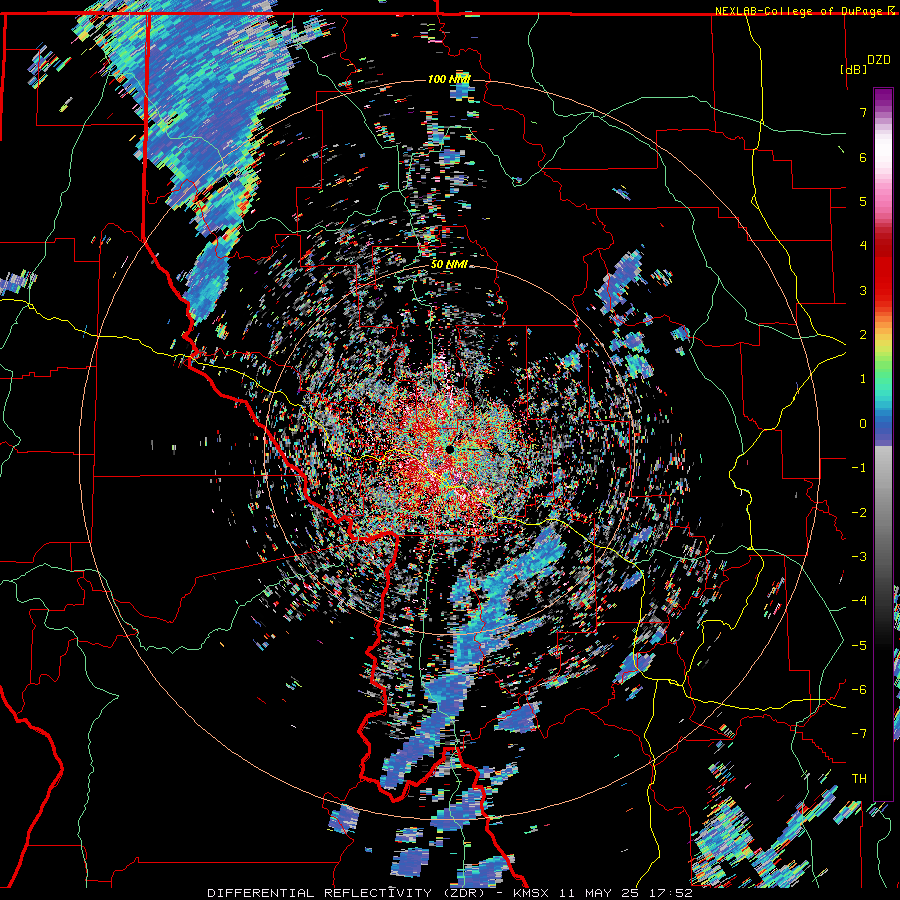Click the color scale value -1

(x=859, y=468)
